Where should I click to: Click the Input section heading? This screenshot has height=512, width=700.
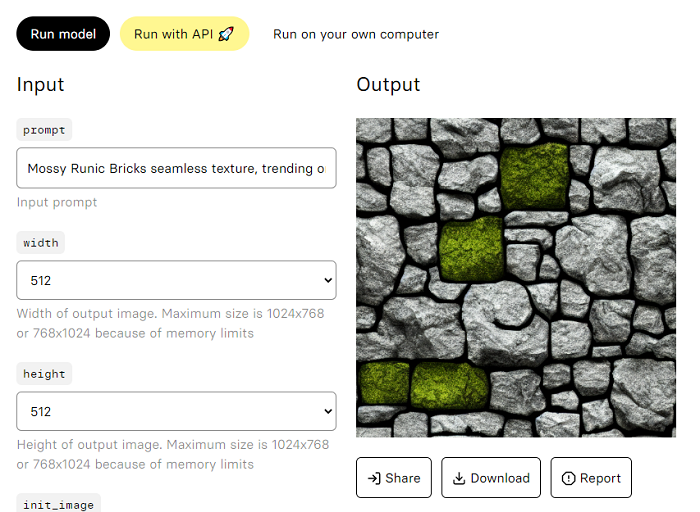(x=40, y=85)
